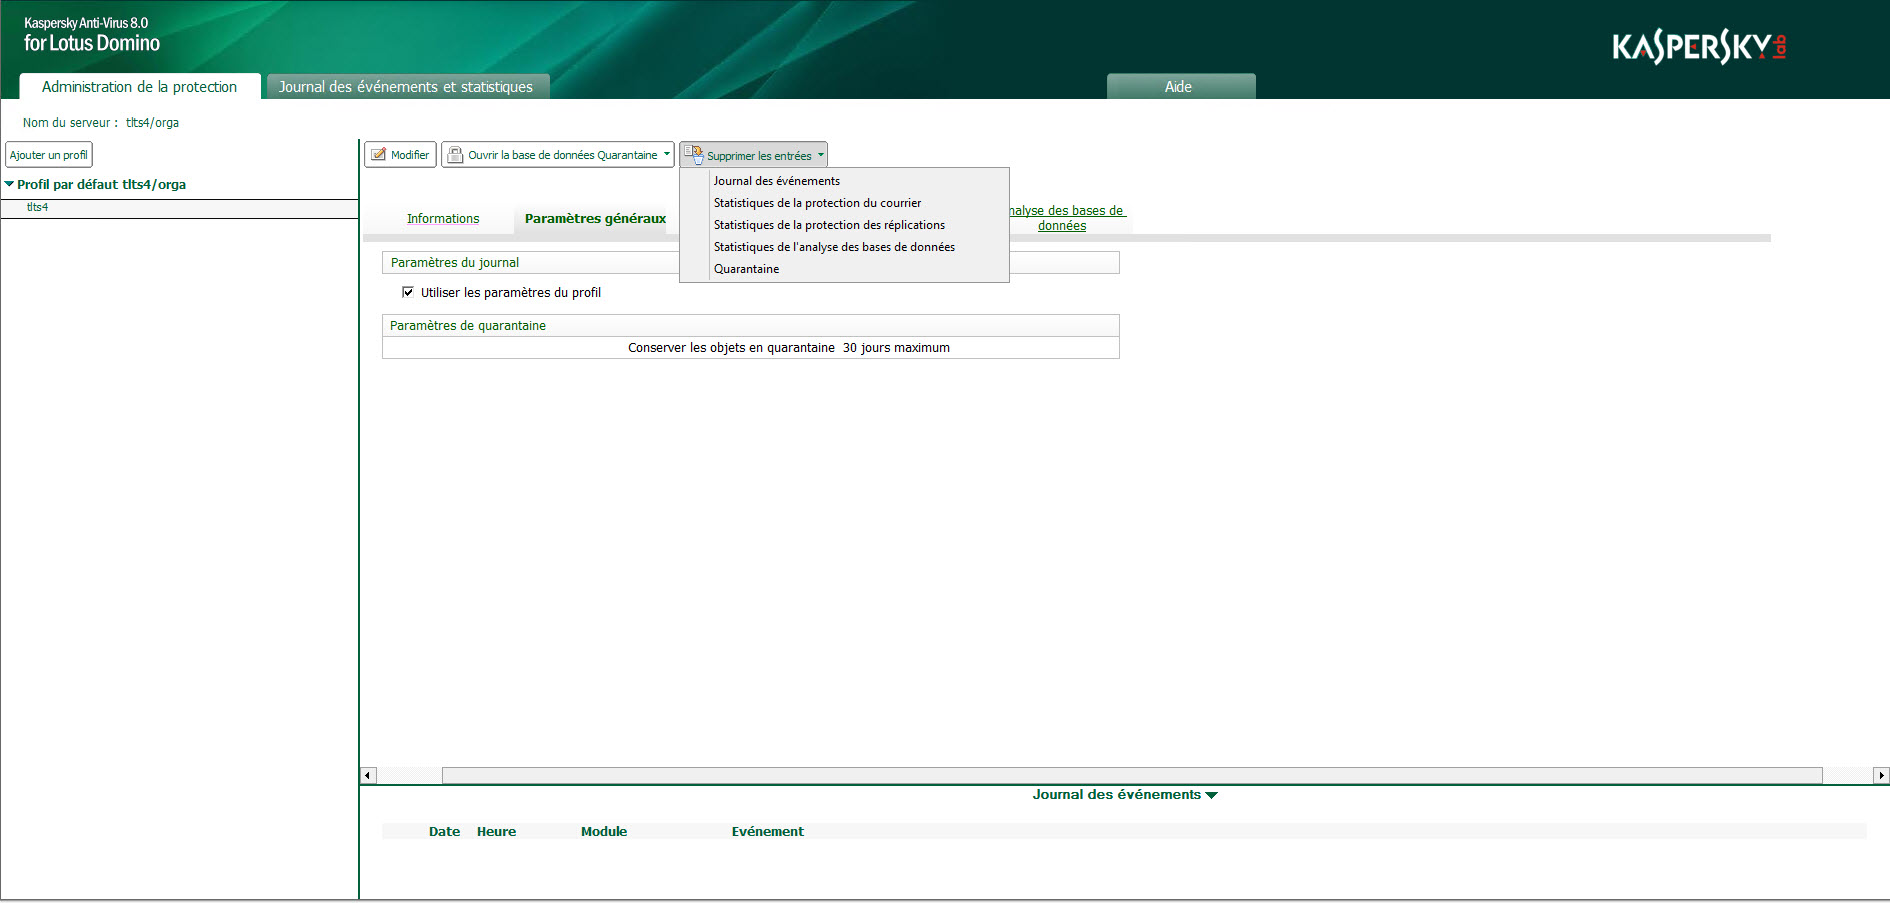Click the right horizontal scroll arrow

click(1881, 775)
